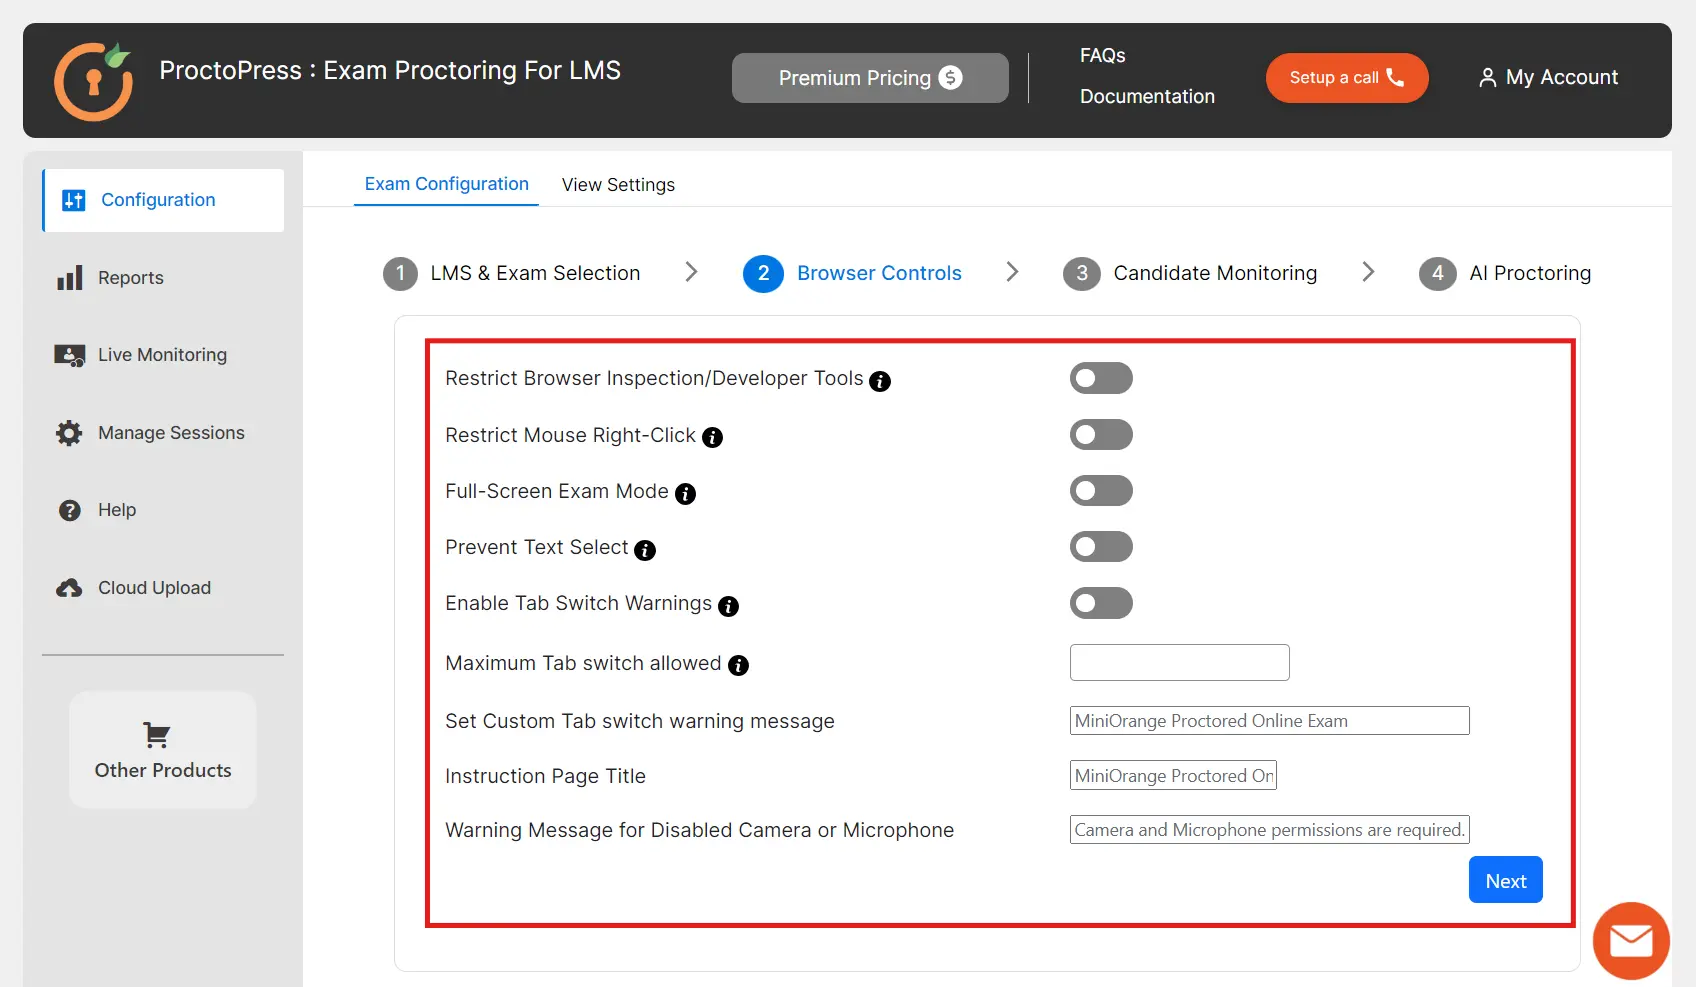Screen dimensions: 1696x987
Task: Focus custom Tab switch warning message field
Action: (x=1270, y=721)
